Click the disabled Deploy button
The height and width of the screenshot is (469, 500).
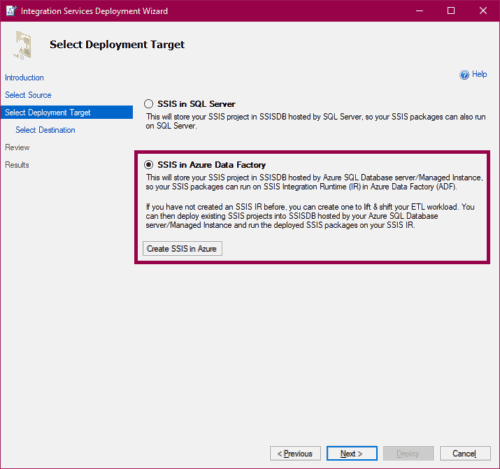pyautogui.click(x=408, y=453)
